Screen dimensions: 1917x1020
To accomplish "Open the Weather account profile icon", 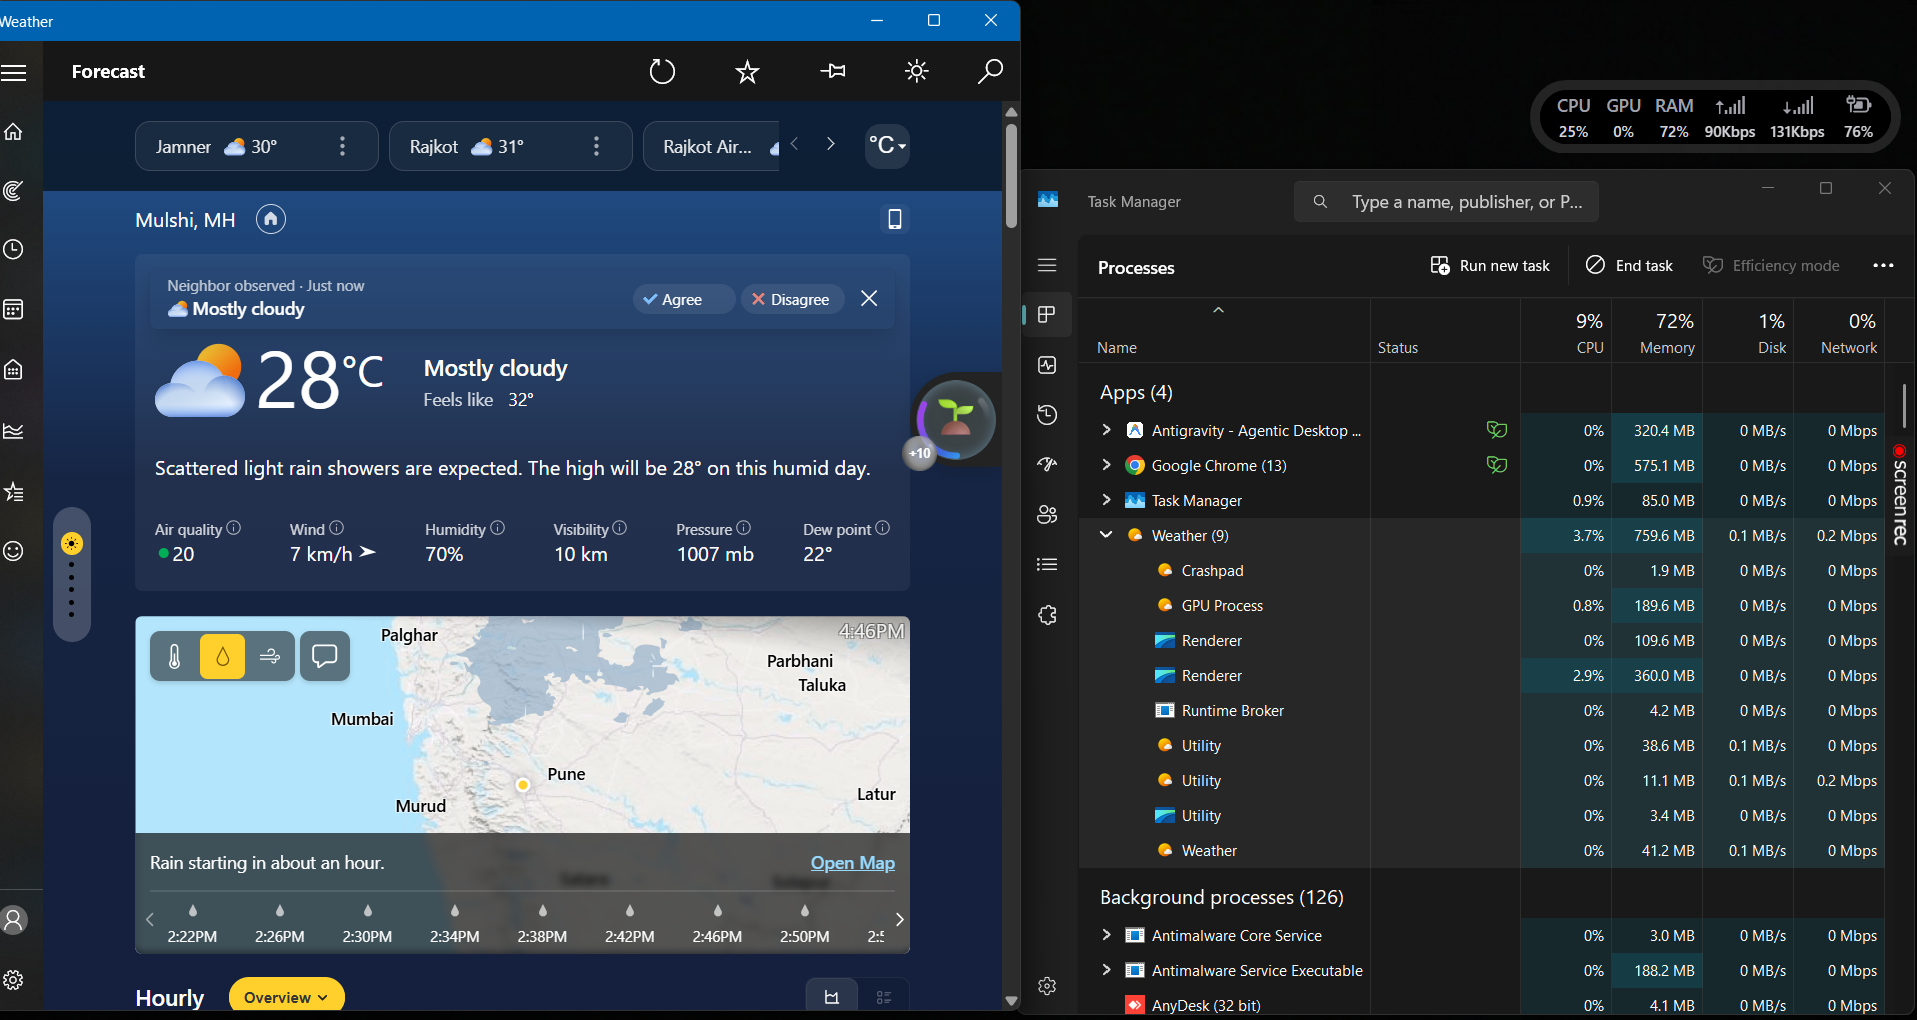I will [x=14, y=920].
